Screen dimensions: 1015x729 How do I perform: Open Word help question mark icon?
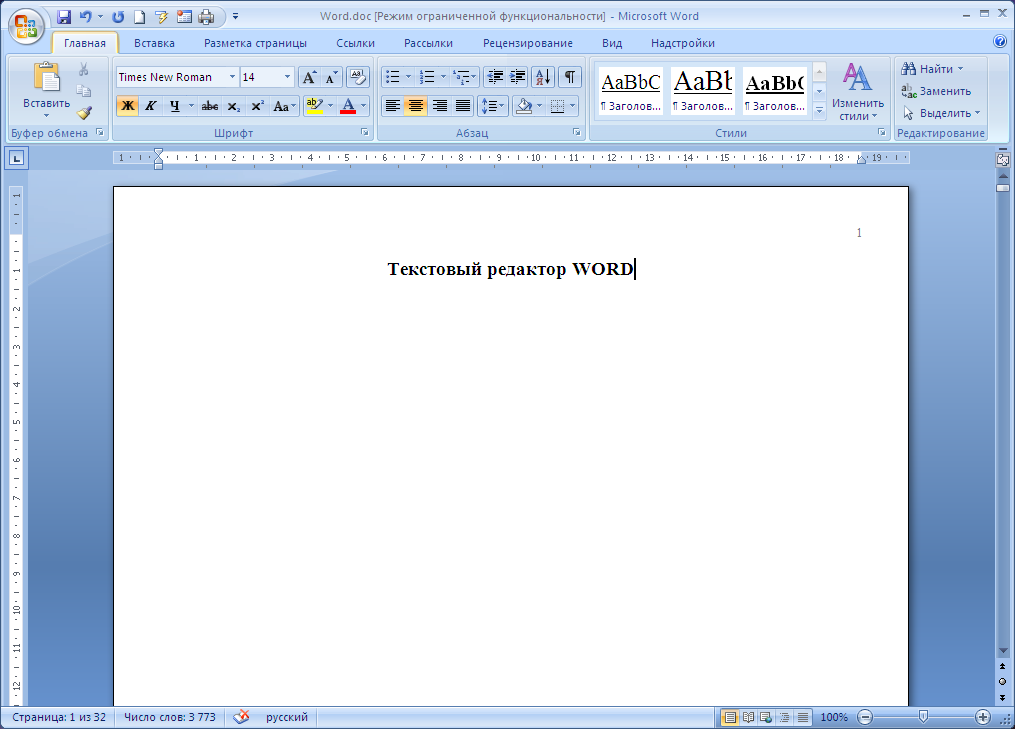1000,41
